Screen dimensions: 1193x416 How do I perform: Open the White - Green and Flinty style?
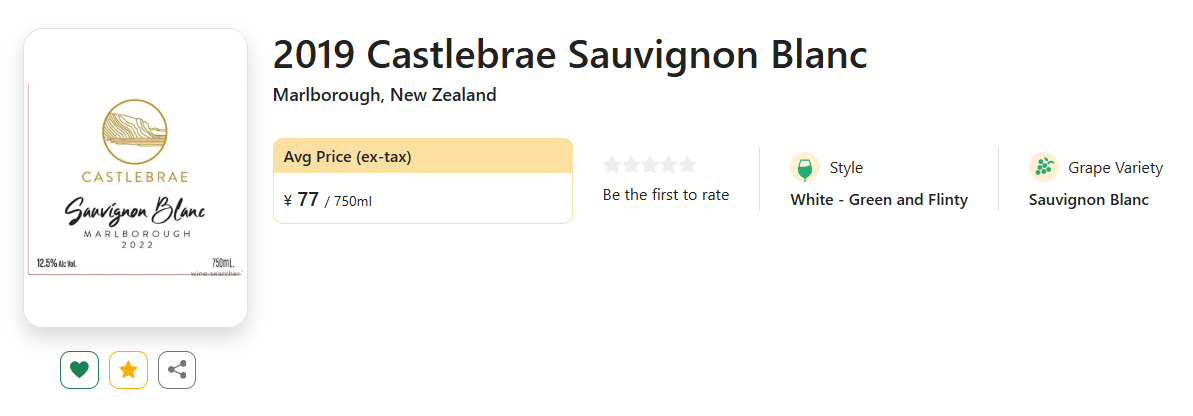pos(878,200)
